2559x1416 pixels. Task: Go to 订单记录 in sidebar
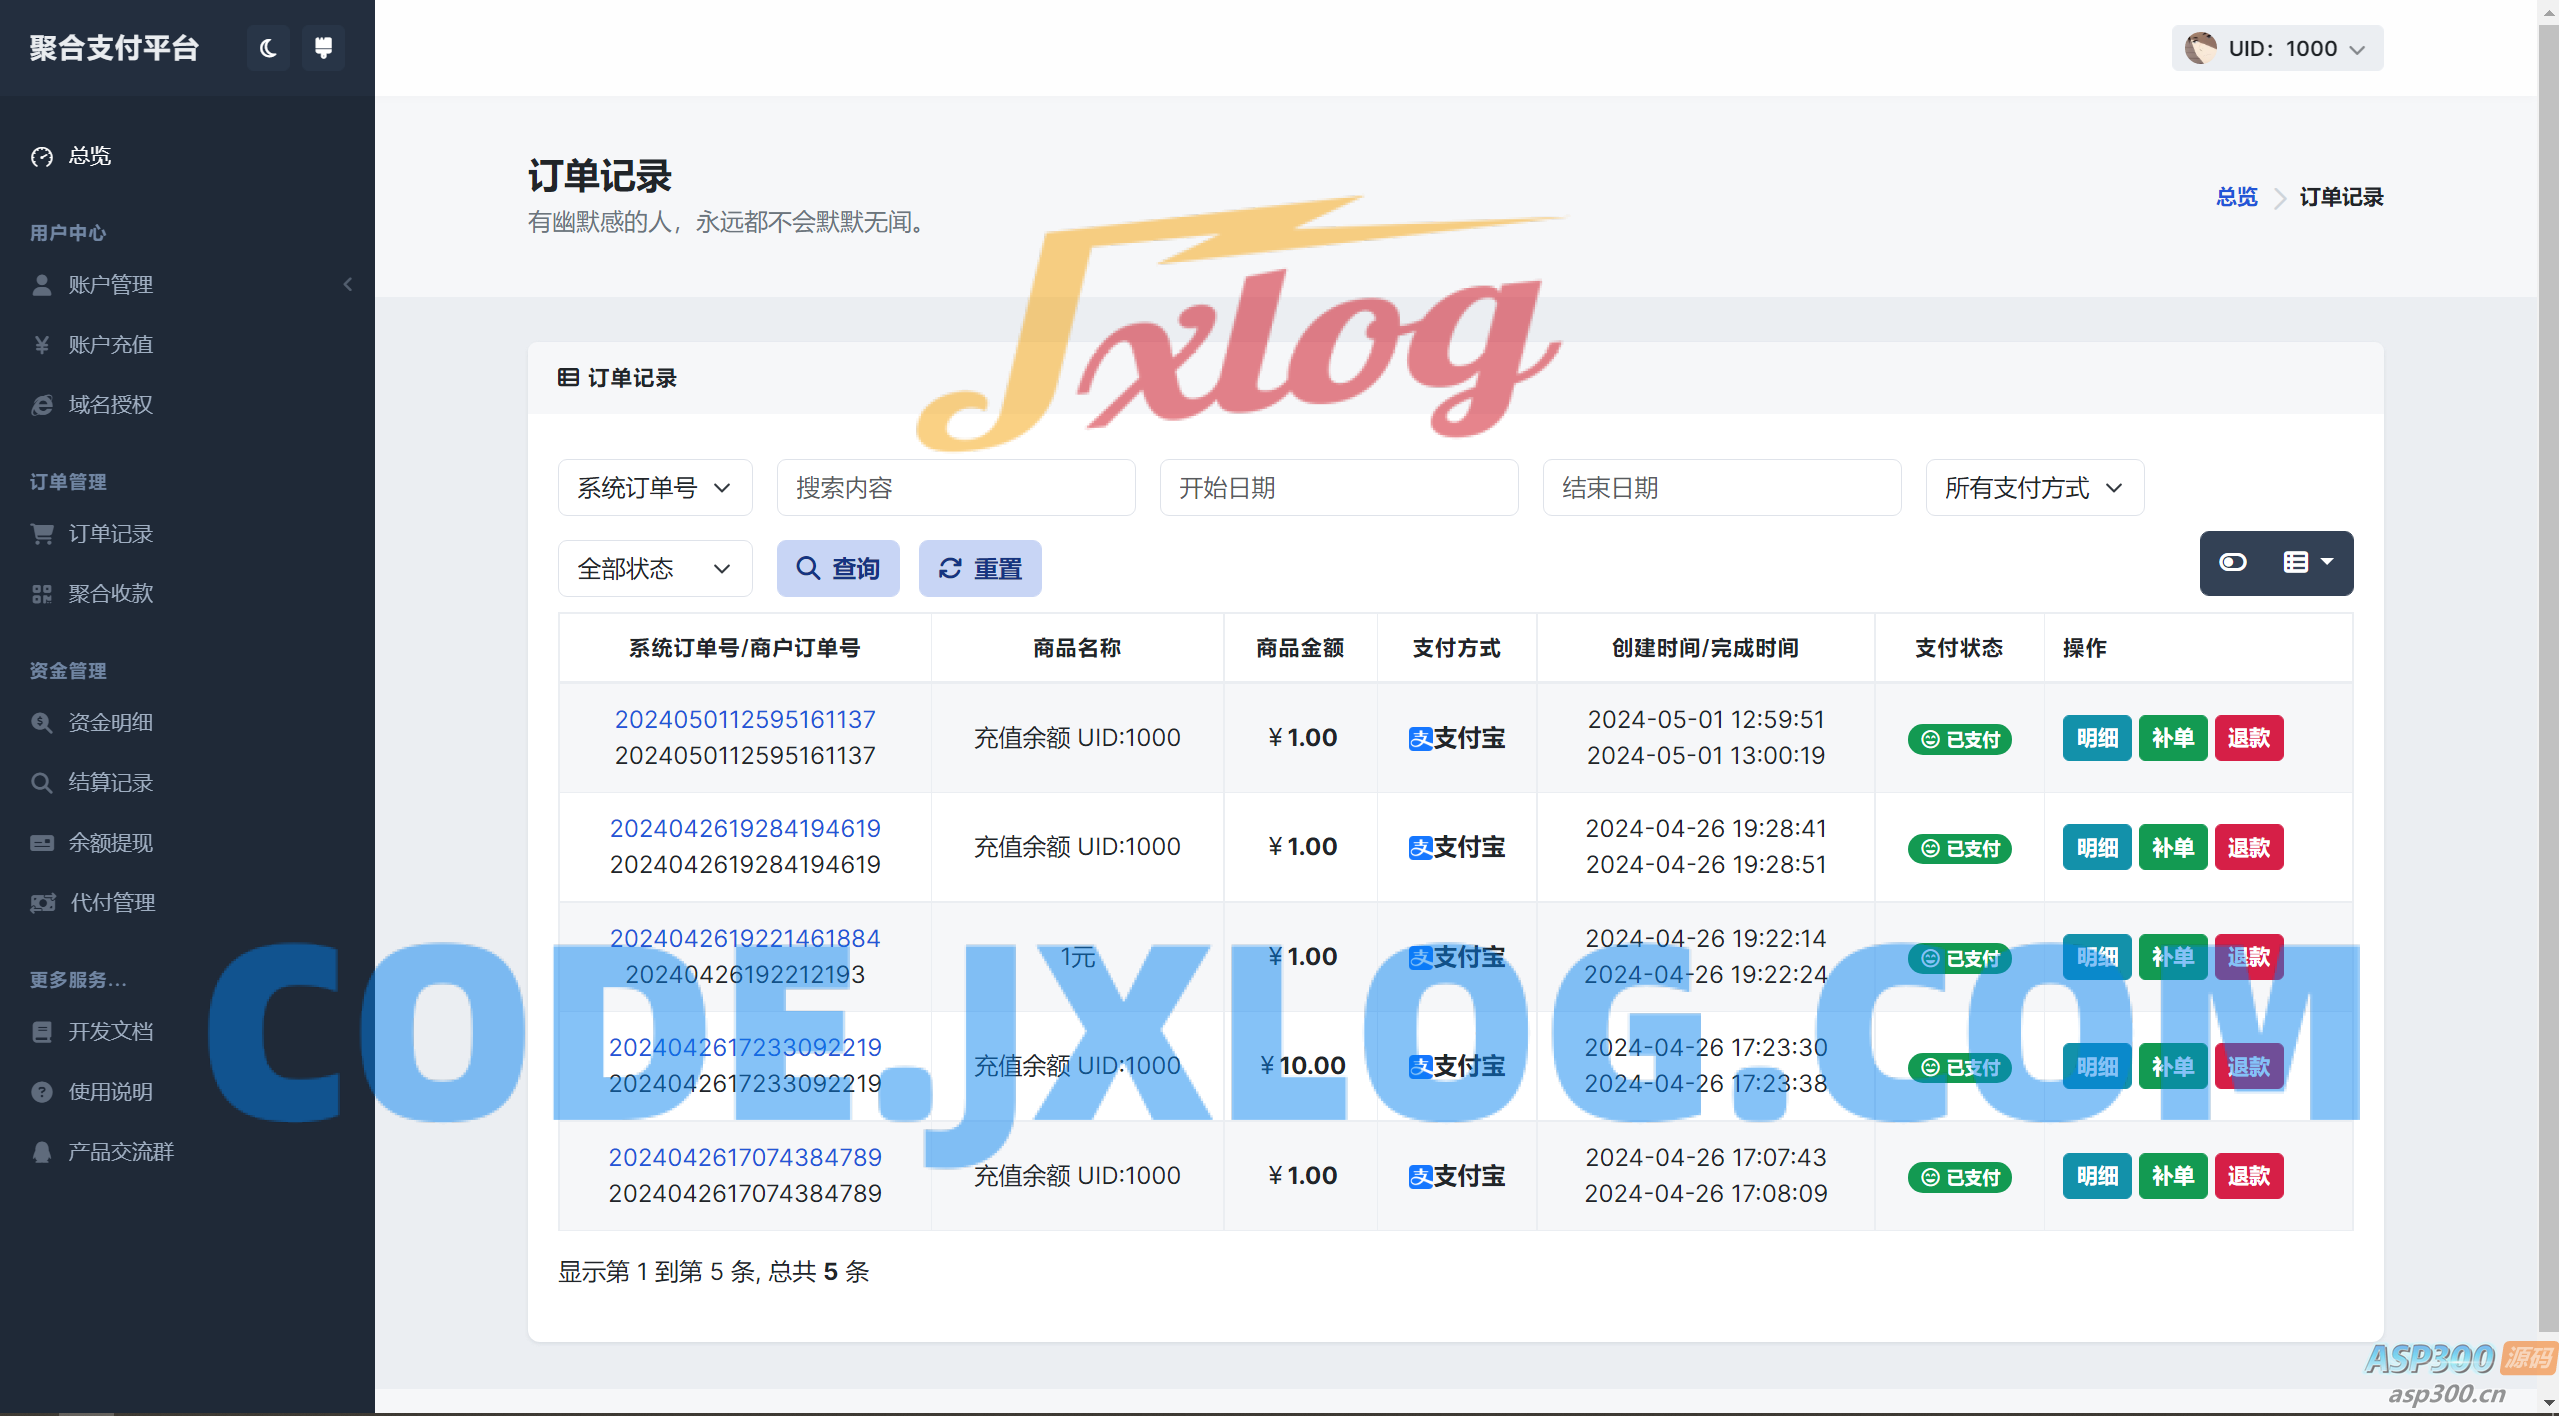coord(110,534)
